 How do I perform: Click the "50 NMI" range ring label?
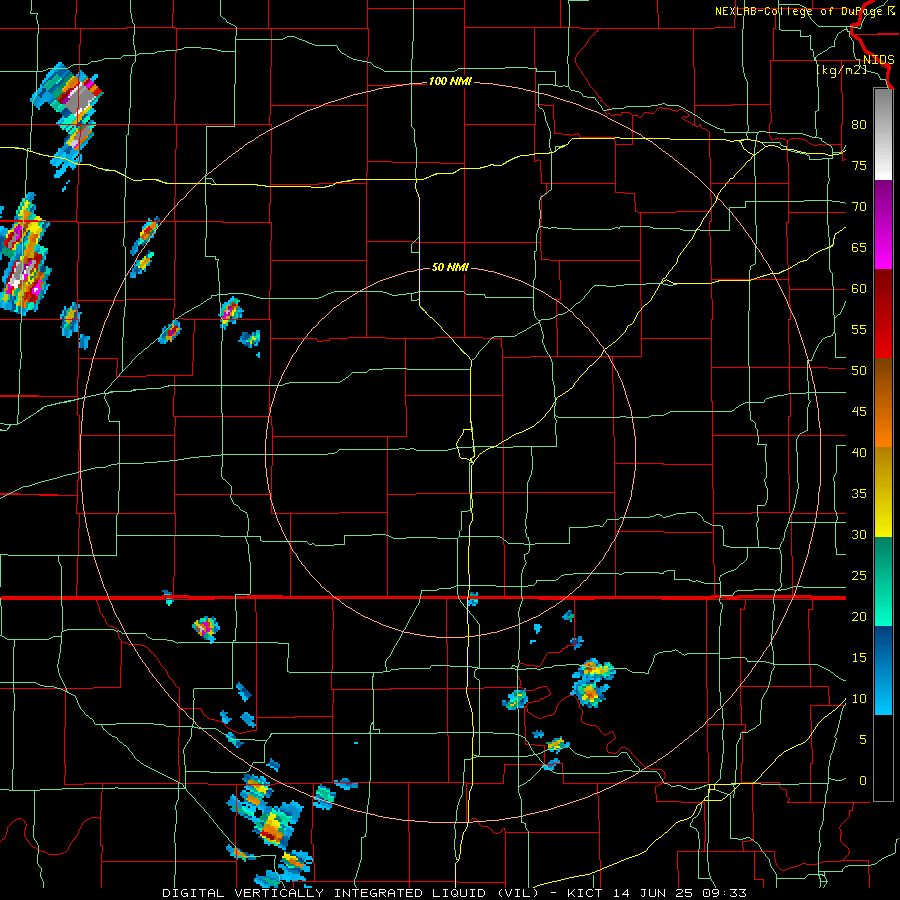[450, 267]
